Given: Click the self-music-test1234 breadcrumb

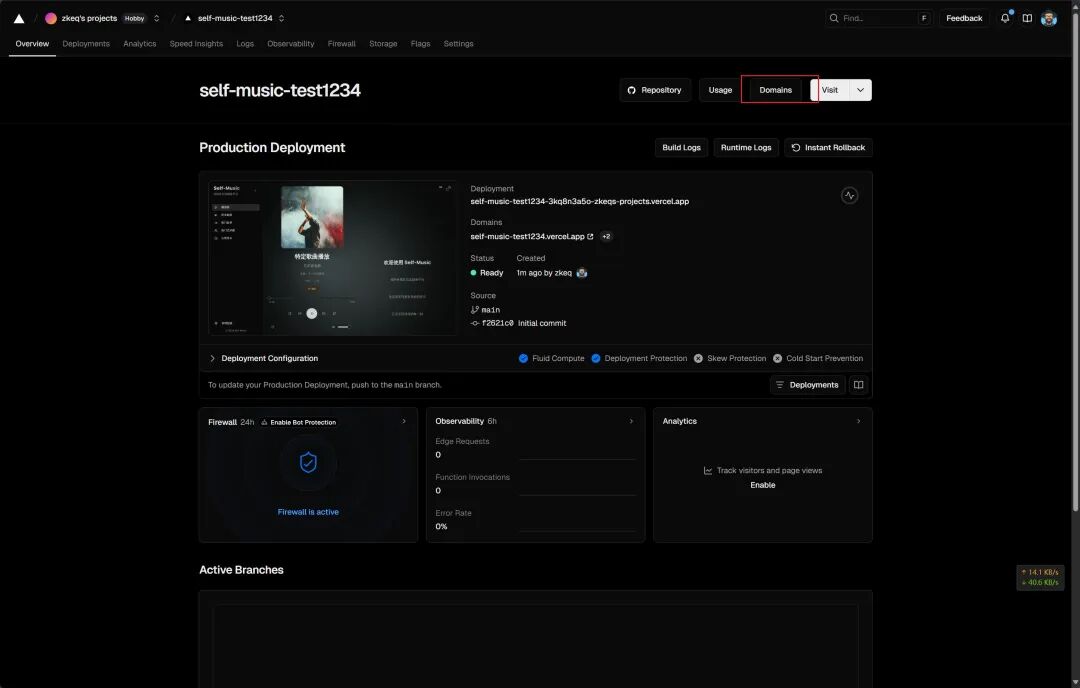Looking at the screenshot, I should [x=235, y=19].
